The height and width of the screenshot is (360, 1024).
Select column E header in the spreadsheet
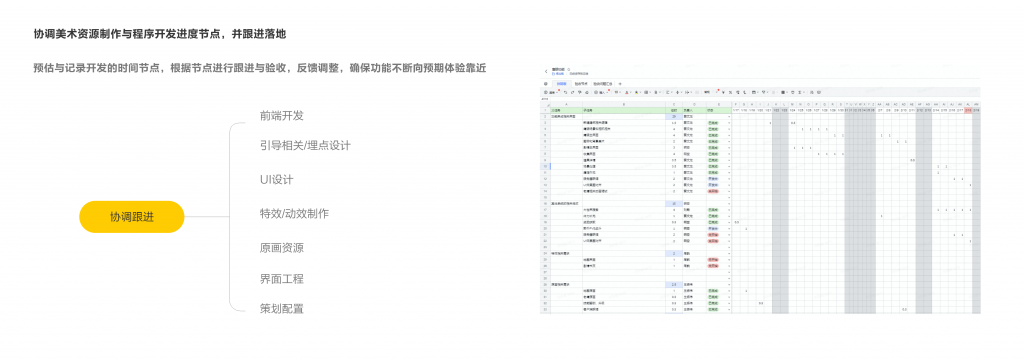719,105
